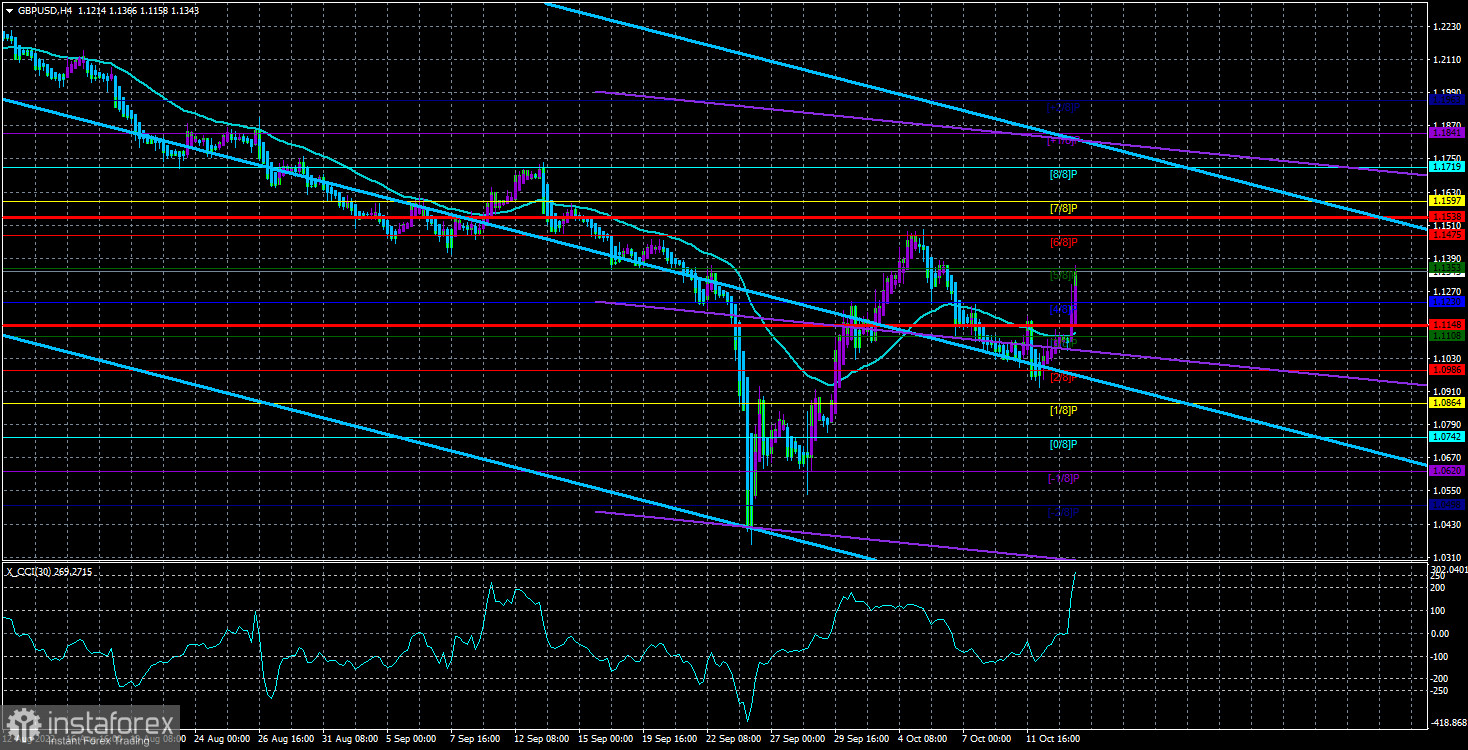Select the 1.1841 purple price tag
1468x750 pixels.
(x=1447, y=133)
